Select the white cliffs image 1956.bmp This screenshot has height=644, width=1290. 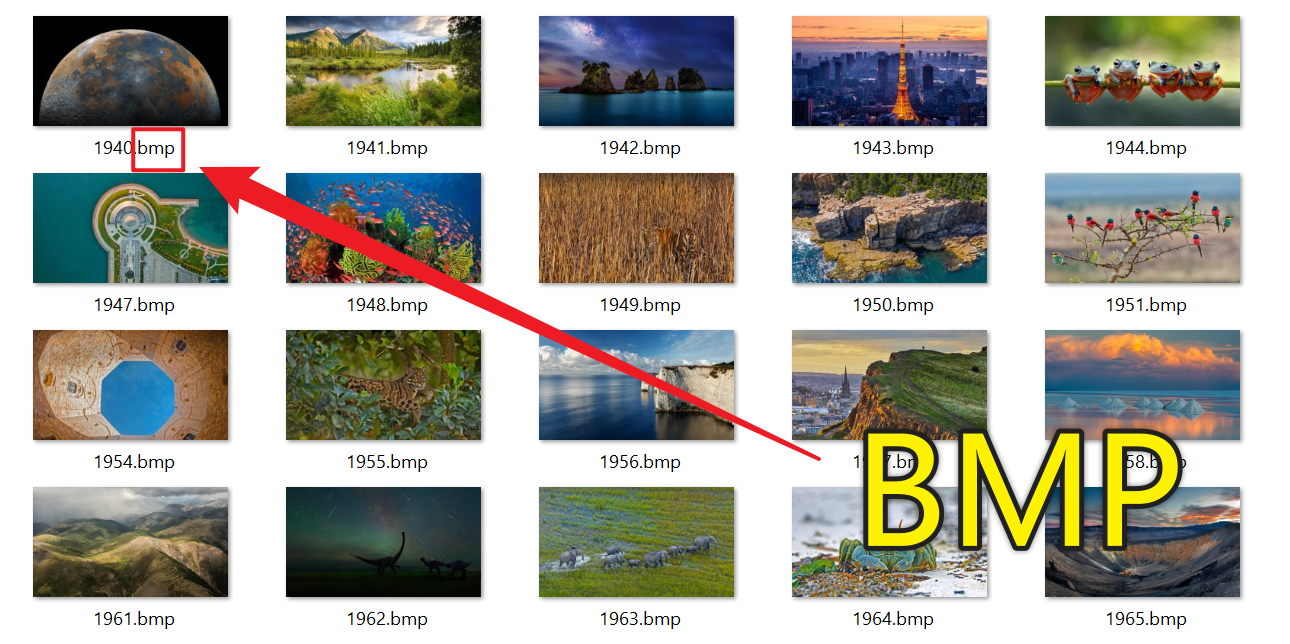[636, 385]
